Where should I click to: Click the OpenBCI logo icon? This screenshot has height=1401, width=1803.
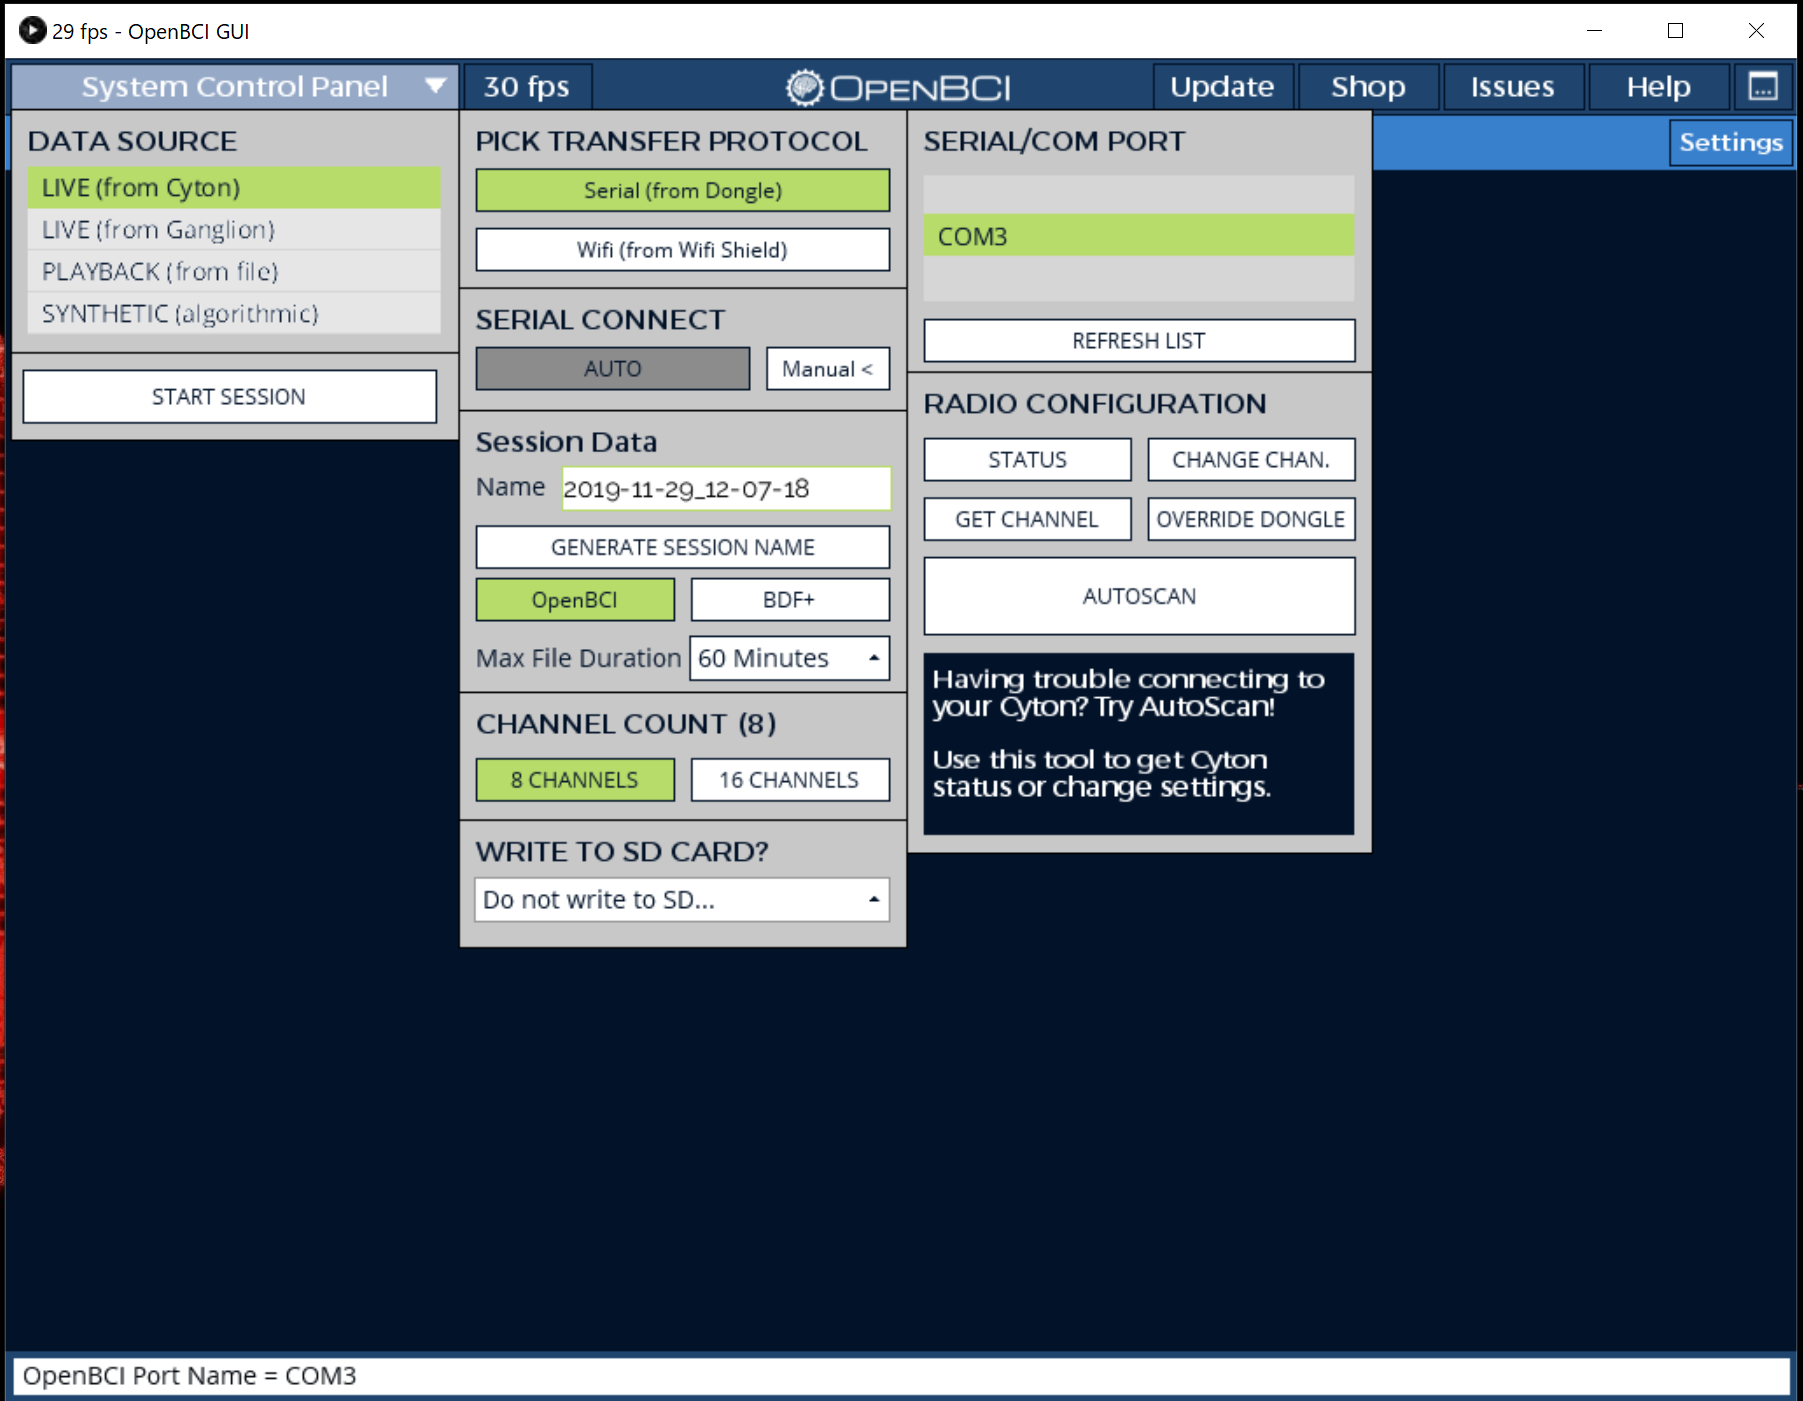[x=806, y=86]
